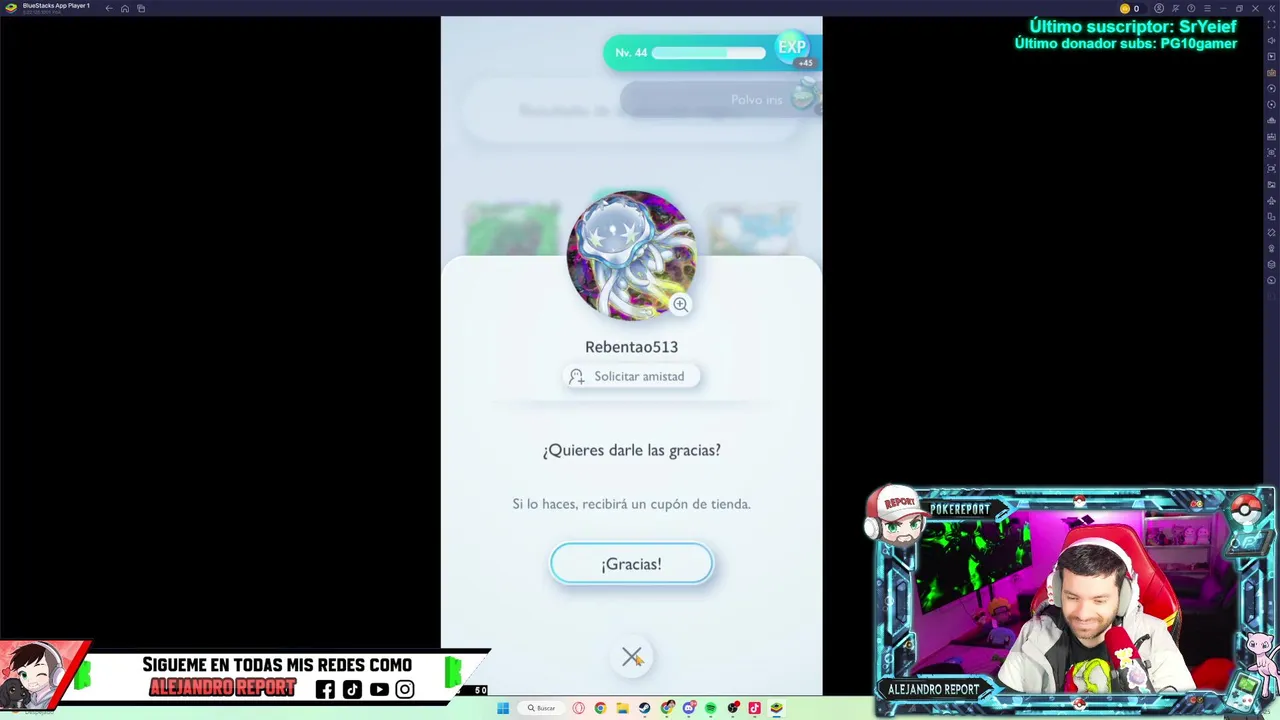This screenshot has height=720, width=1280.
Task: Click the EXP badge icon
Action: 792,48
